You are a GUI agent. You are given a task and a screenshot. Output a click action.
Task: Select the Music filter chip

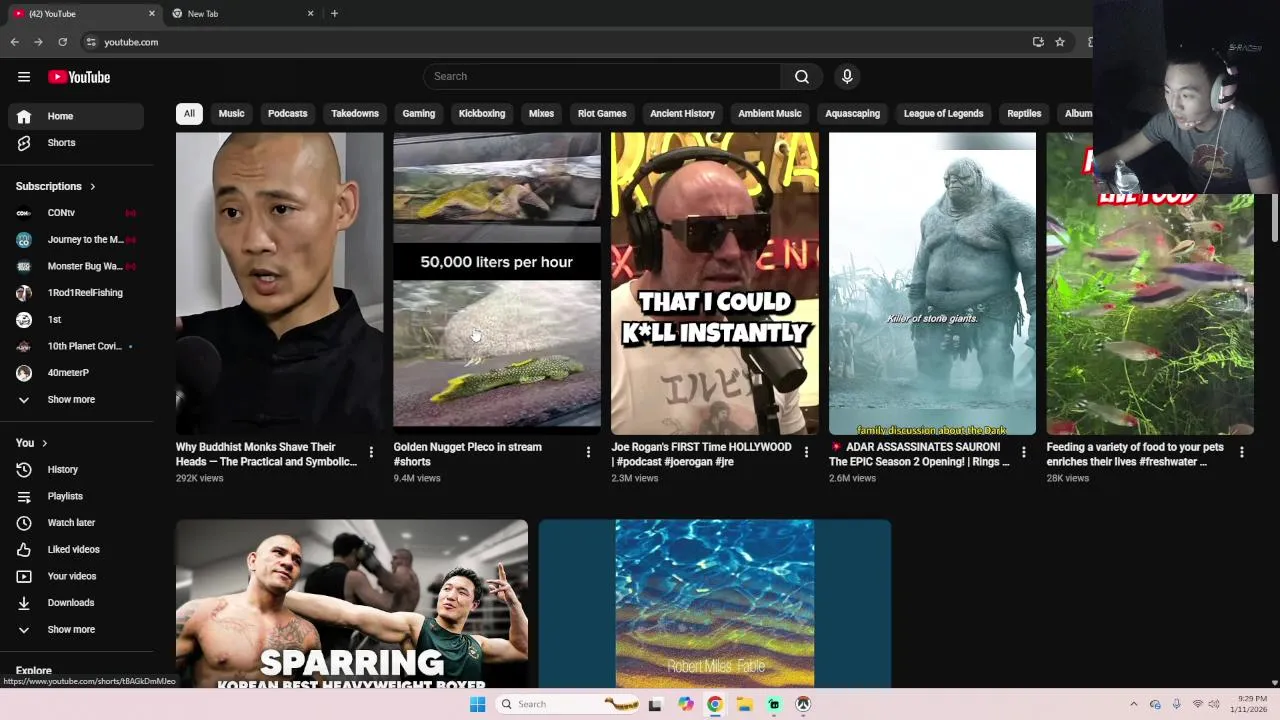pyautogui.click(x=231, y=113)
